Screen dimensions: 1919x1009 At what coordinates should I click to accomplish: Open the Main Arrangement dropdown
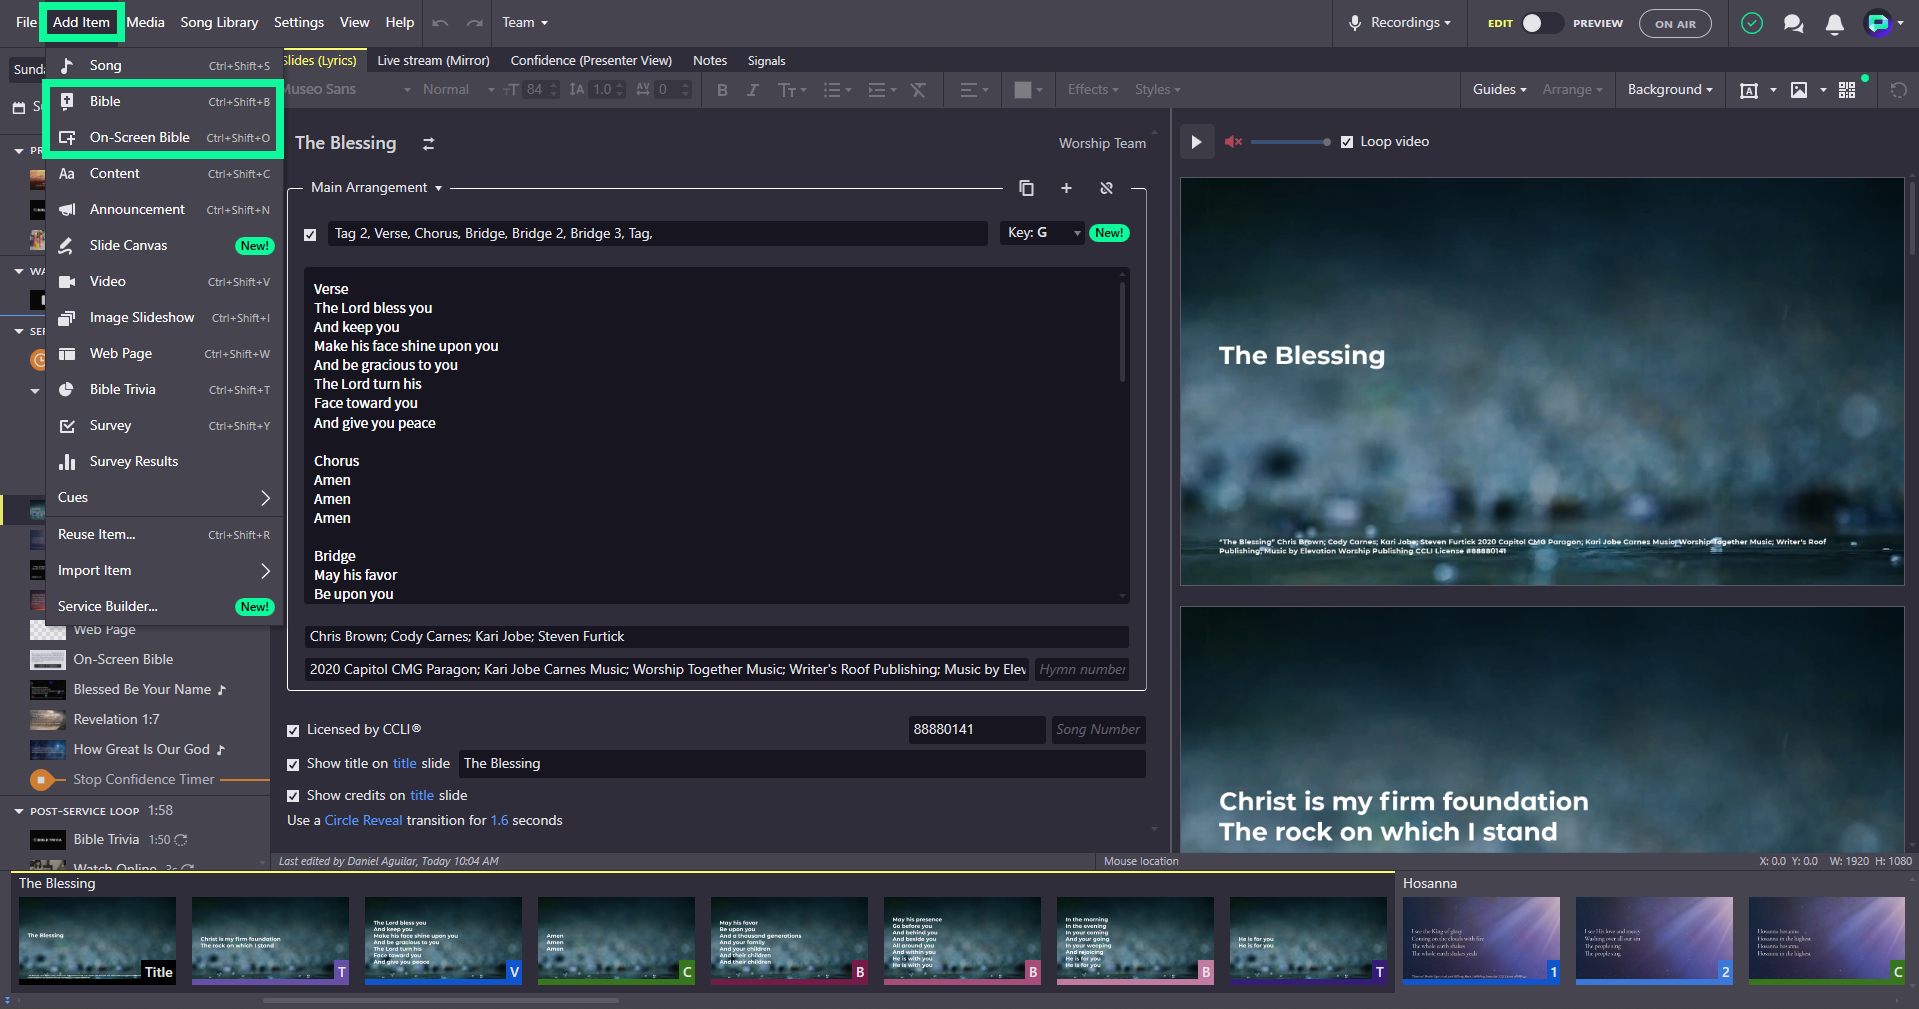click(376, 188)
